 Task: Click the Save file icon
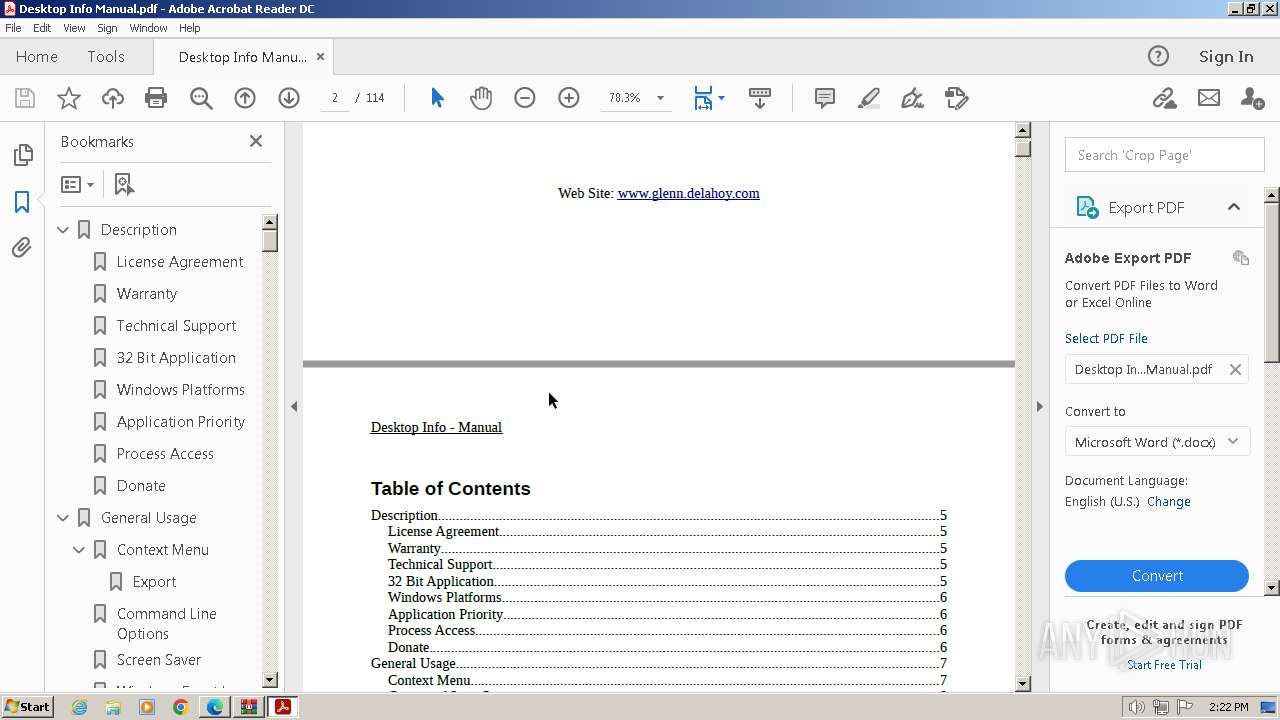pos(25,98)
